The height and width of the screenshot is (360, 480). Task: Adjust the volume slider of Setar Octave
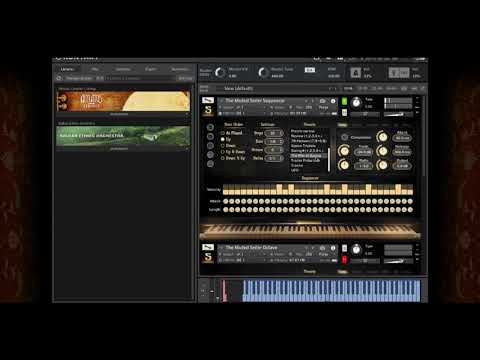pyautogui.click(x=398, y=261)
